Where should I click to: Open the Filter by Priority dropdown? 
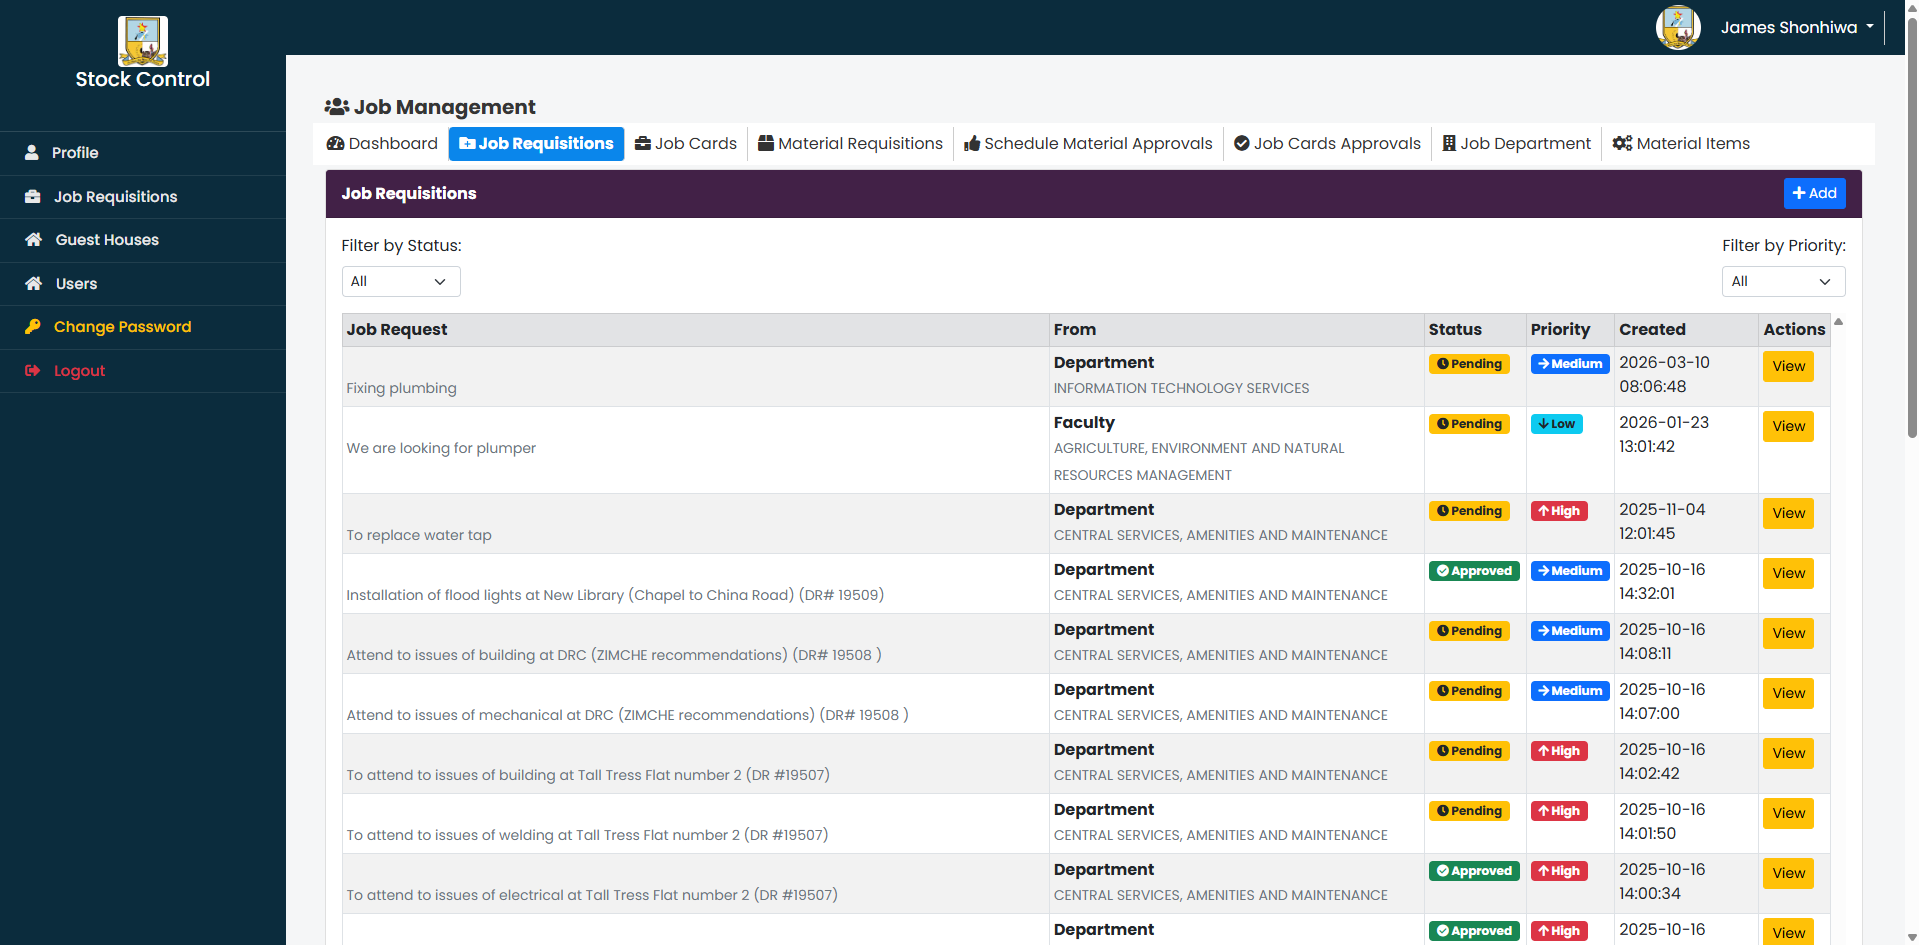tap(1783, 281)
